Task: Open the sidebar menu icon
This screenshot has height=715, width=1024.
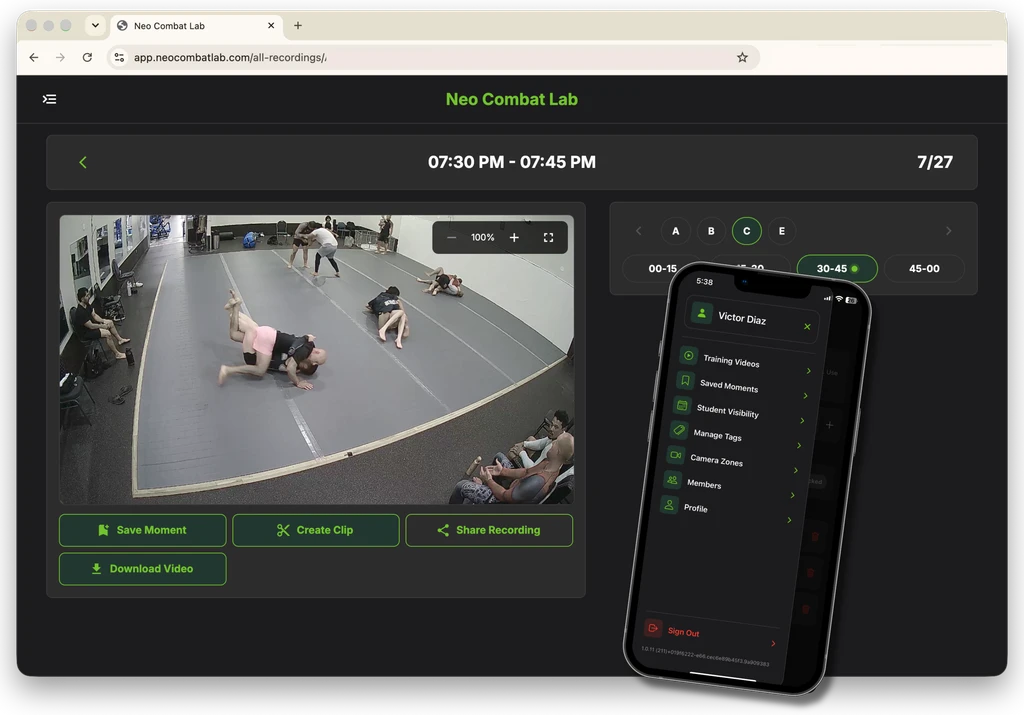Action: tap(50, 99)
